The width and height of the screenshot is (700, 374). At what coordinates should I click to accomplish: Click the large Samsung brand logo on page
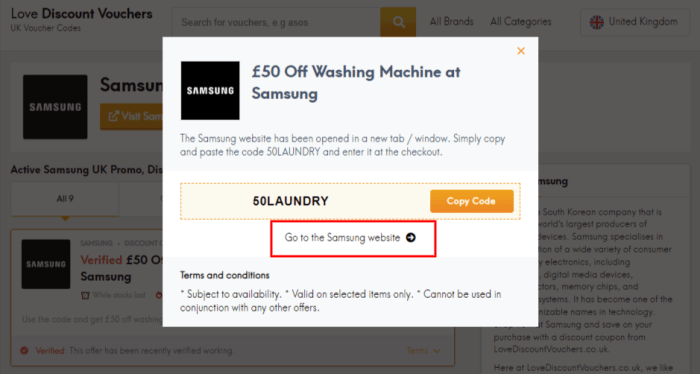pos(55,107)
